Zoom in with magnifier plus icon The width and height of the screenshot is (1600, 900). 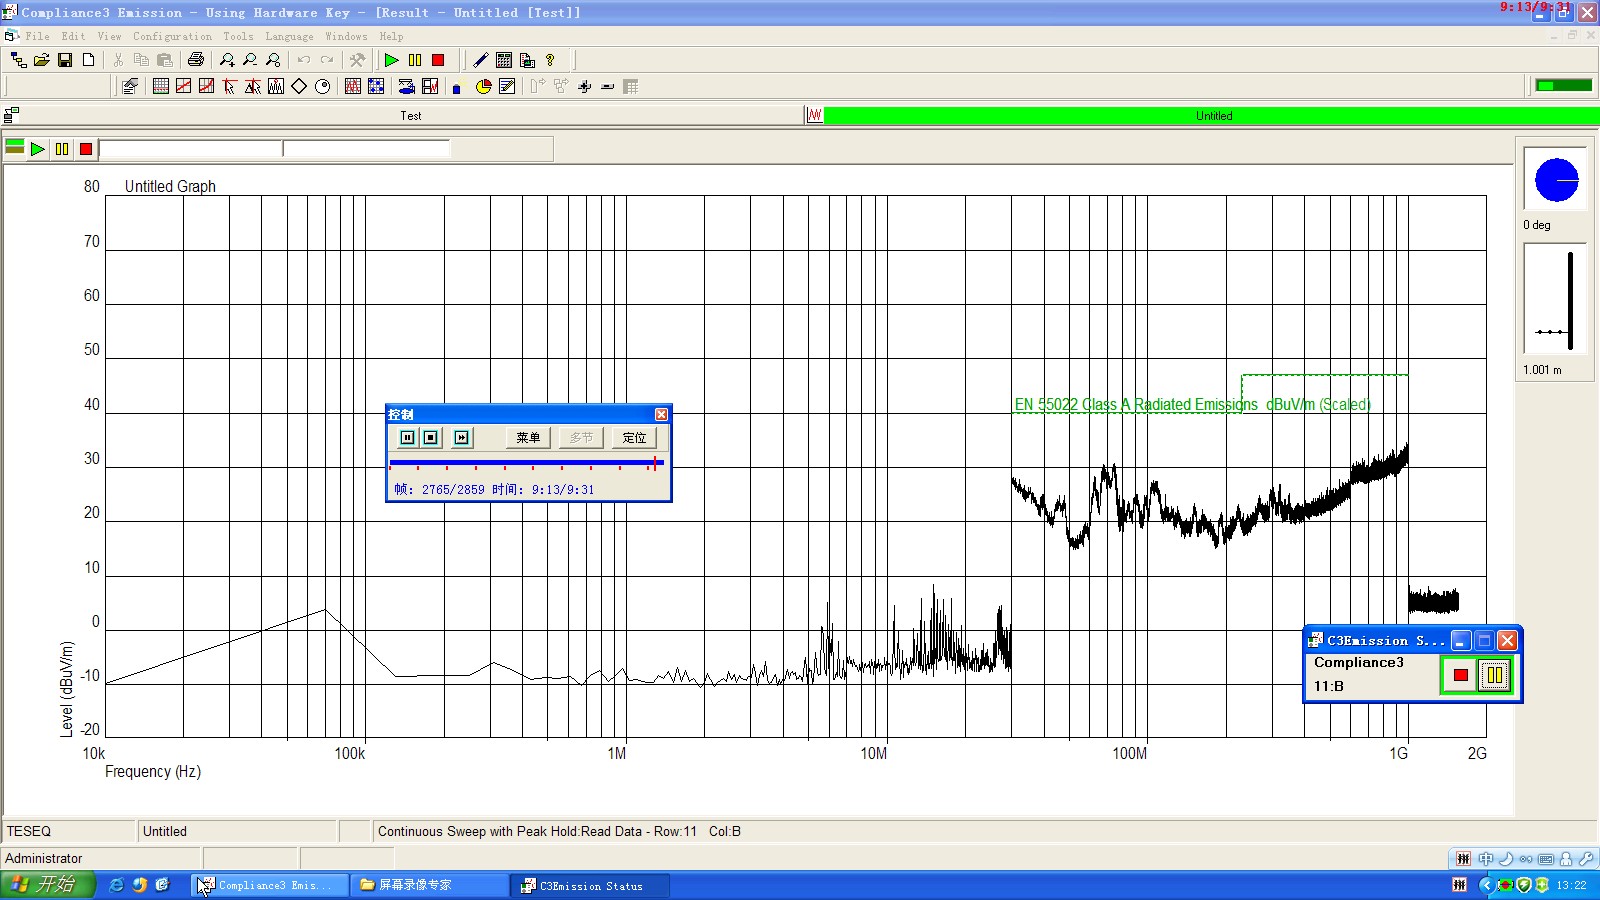tap(227, 60)
